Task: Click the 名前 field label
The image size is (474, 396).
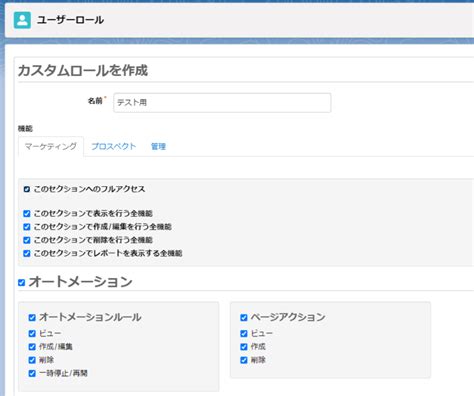Action: [95, 101]
